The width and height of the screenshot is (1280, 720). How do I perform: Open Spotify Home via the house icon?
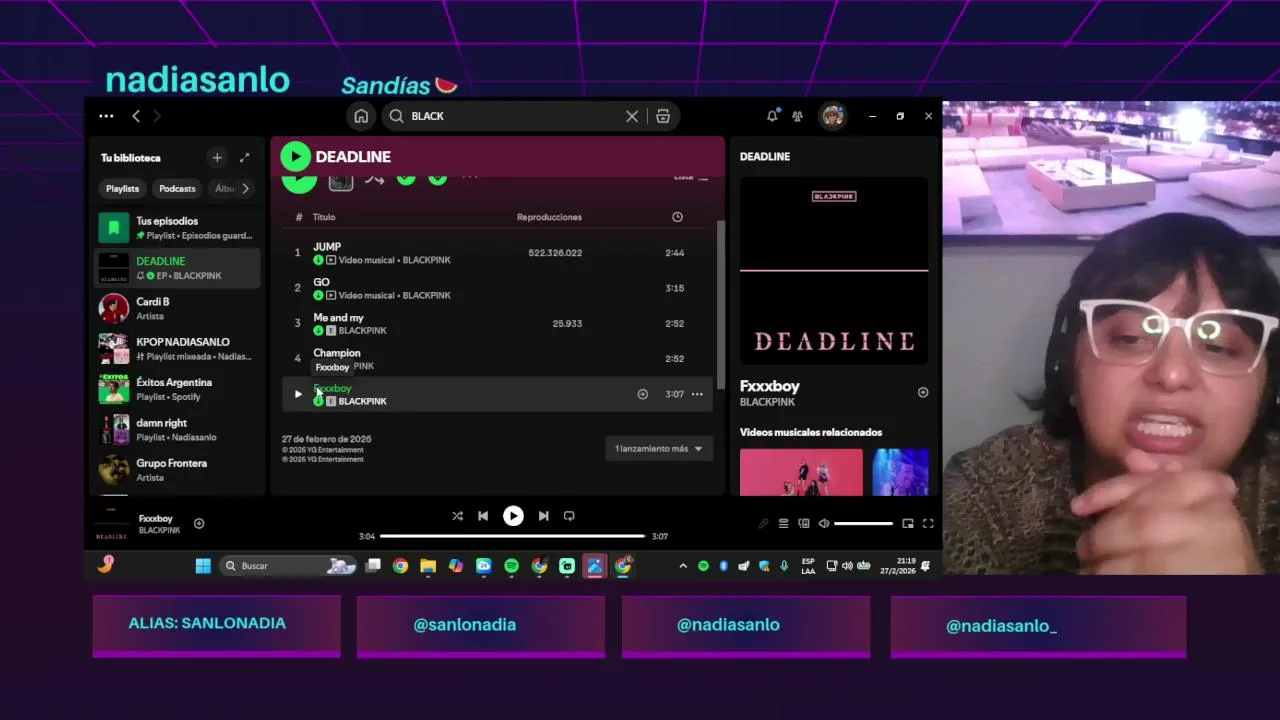pos(361,116)
